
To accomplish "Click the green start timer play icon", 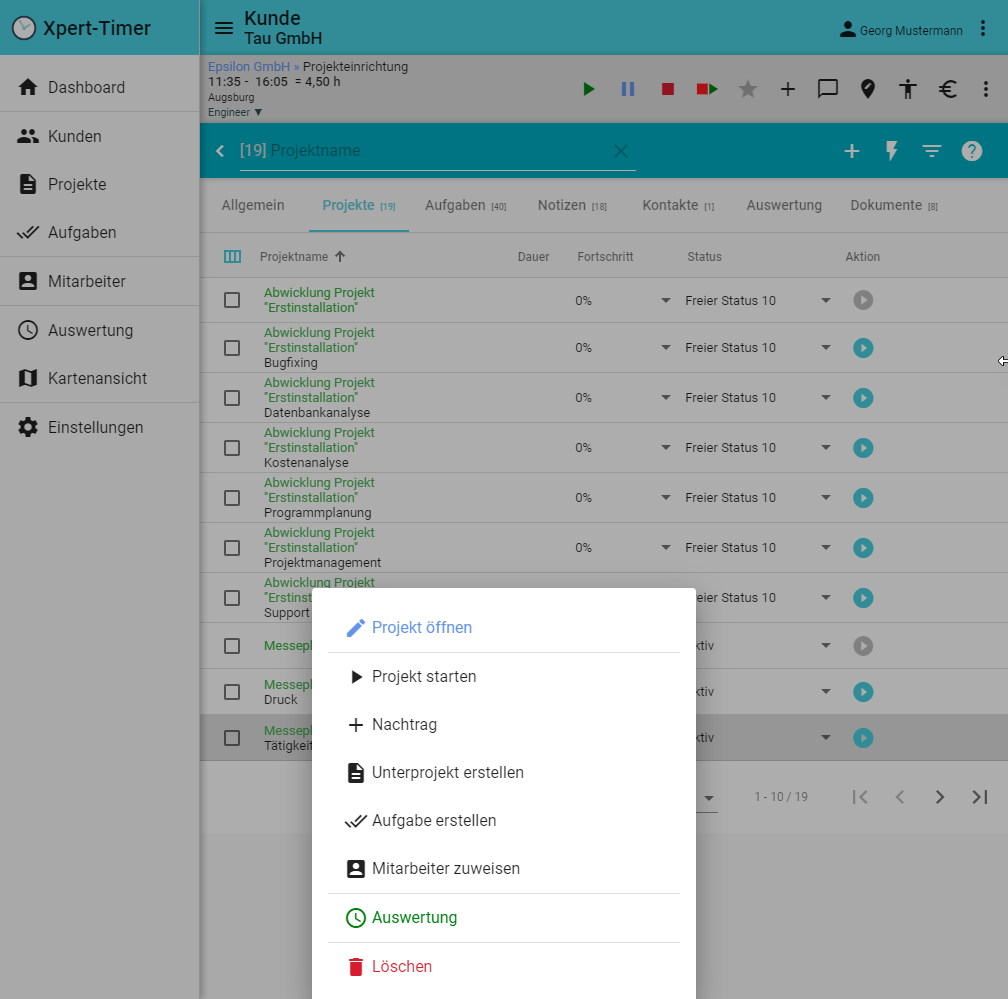I will 589,89.
